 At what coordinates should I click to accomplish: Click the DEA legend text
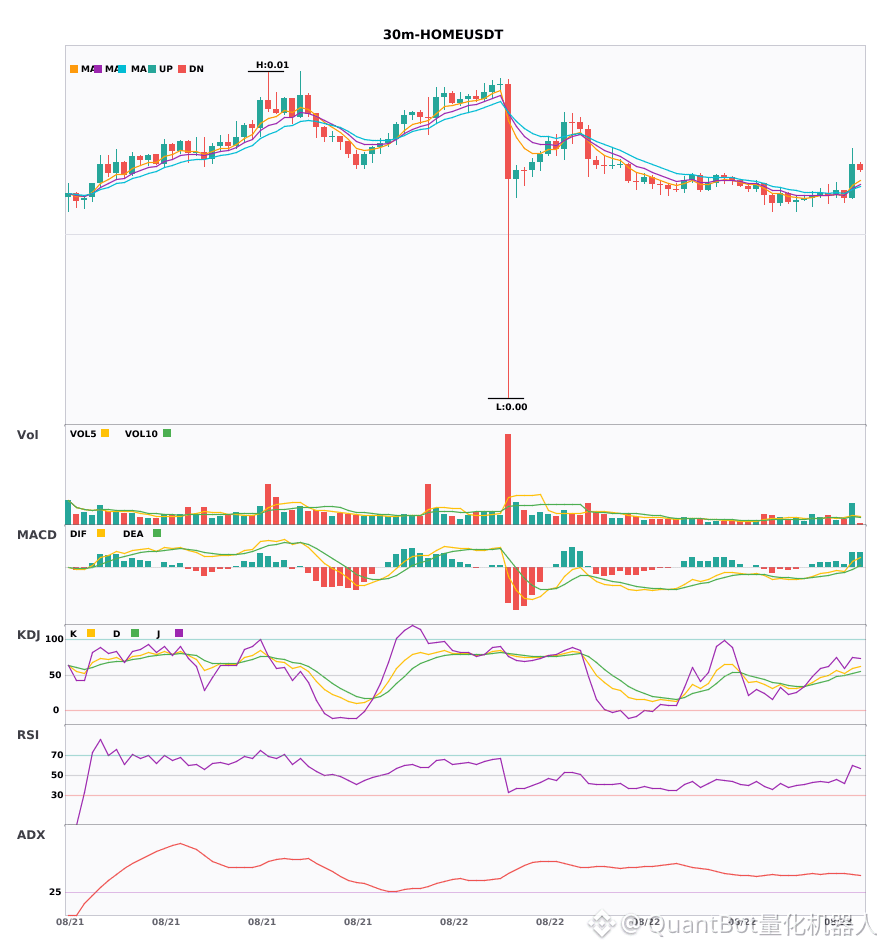click(133, 534)
